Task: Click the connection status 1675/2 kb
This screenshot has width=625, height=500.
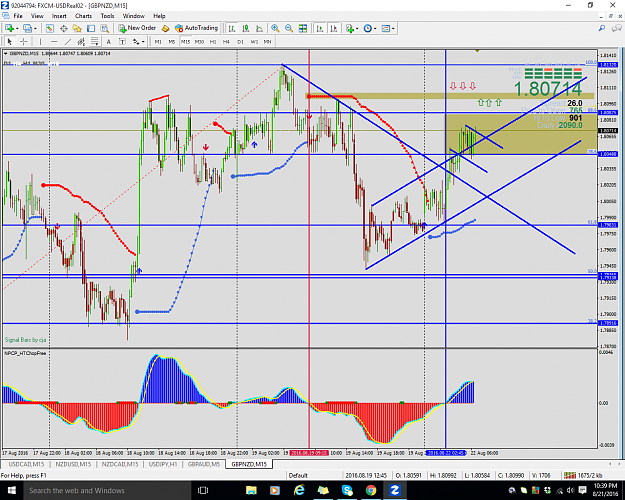Action: coord(583,475)
